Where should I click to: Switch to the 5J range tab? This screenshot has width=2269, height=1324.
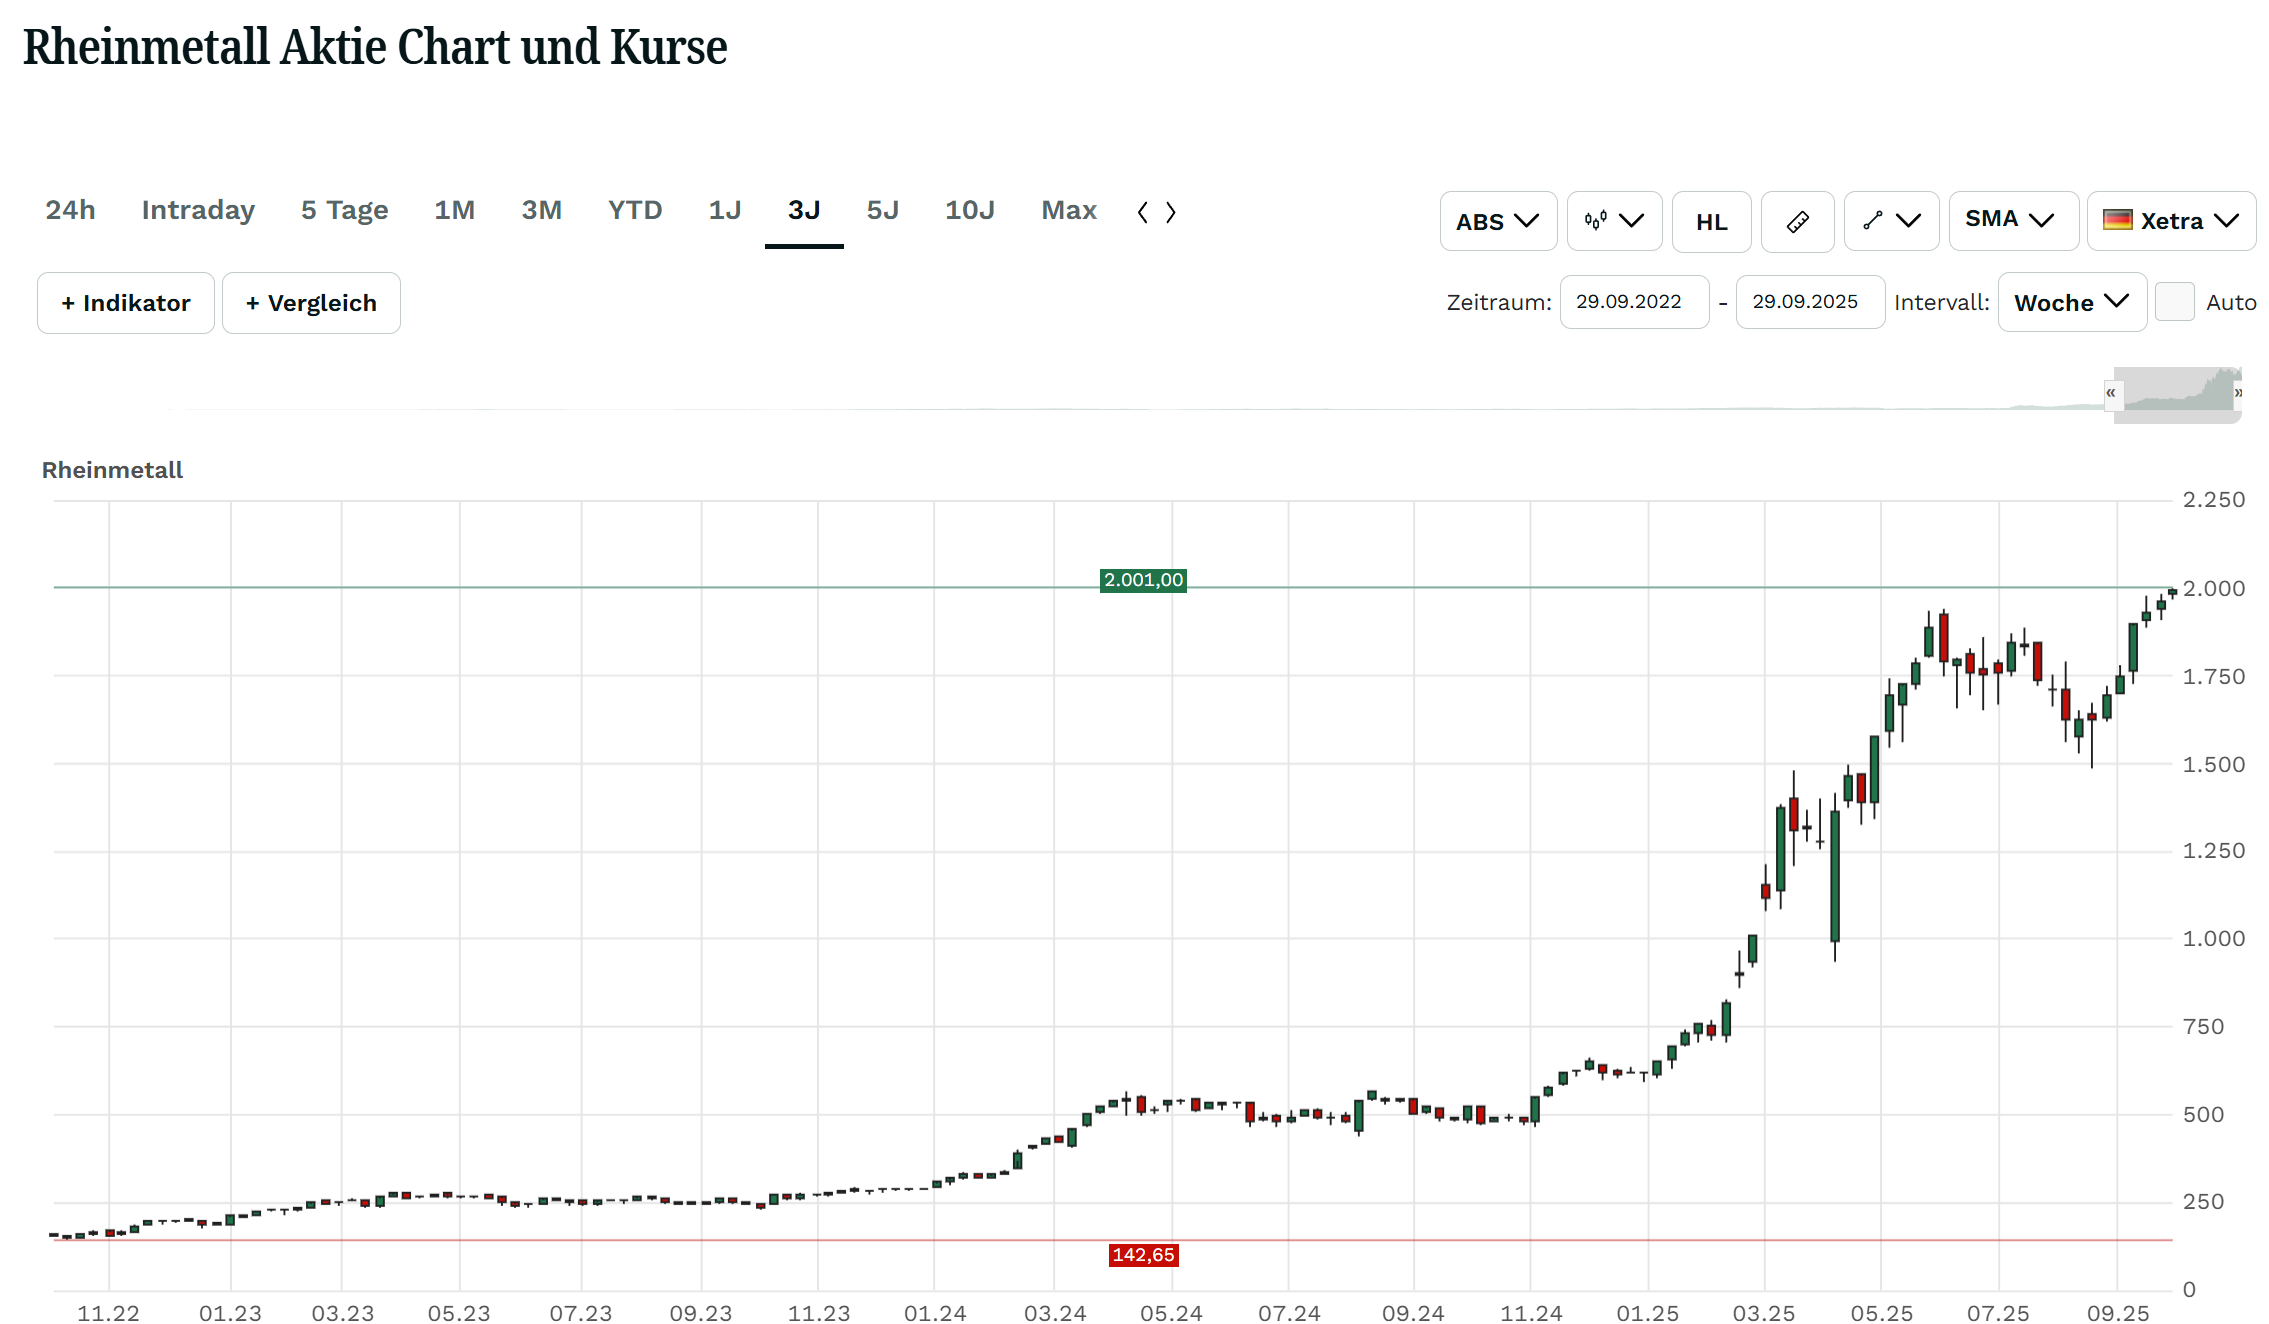(882, 211)
